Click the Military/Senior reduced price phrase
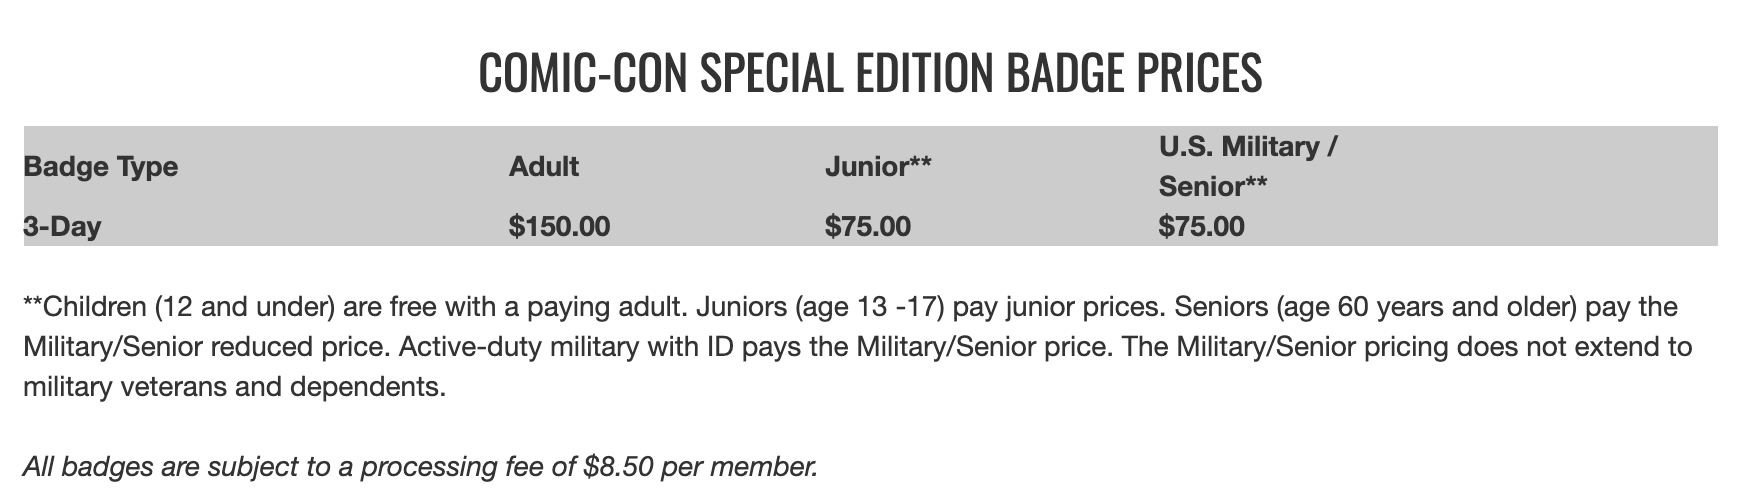 [x=206, y=347]
